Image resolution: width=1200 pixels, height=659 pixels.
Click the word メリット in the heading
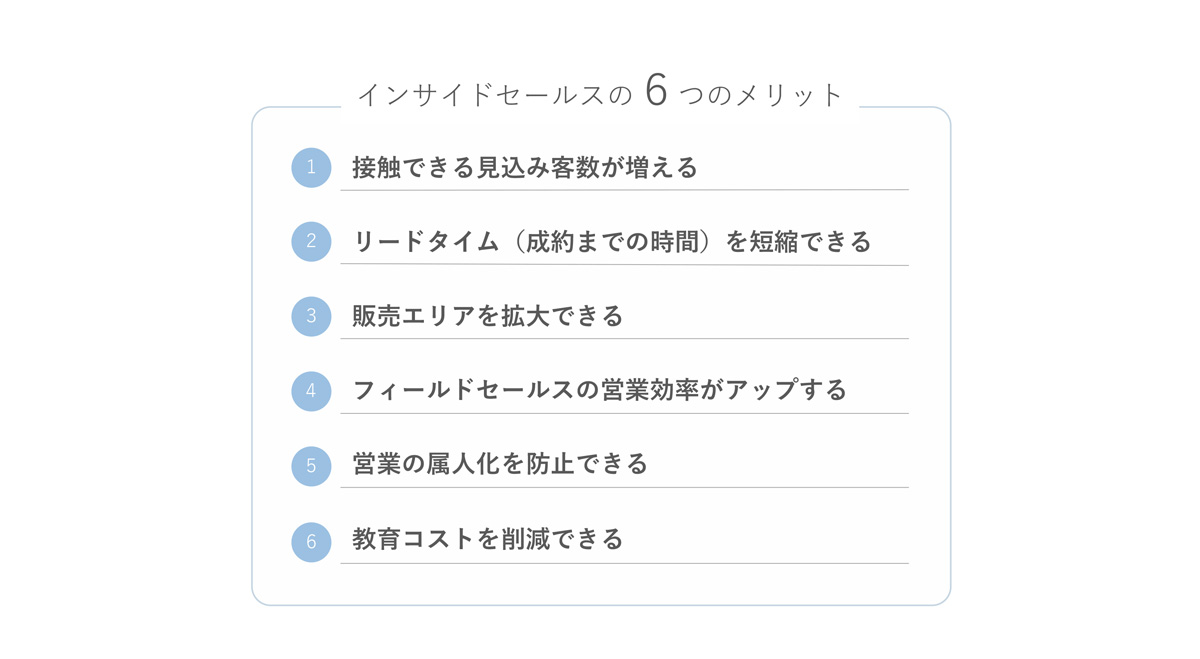(x=790, y=95)
